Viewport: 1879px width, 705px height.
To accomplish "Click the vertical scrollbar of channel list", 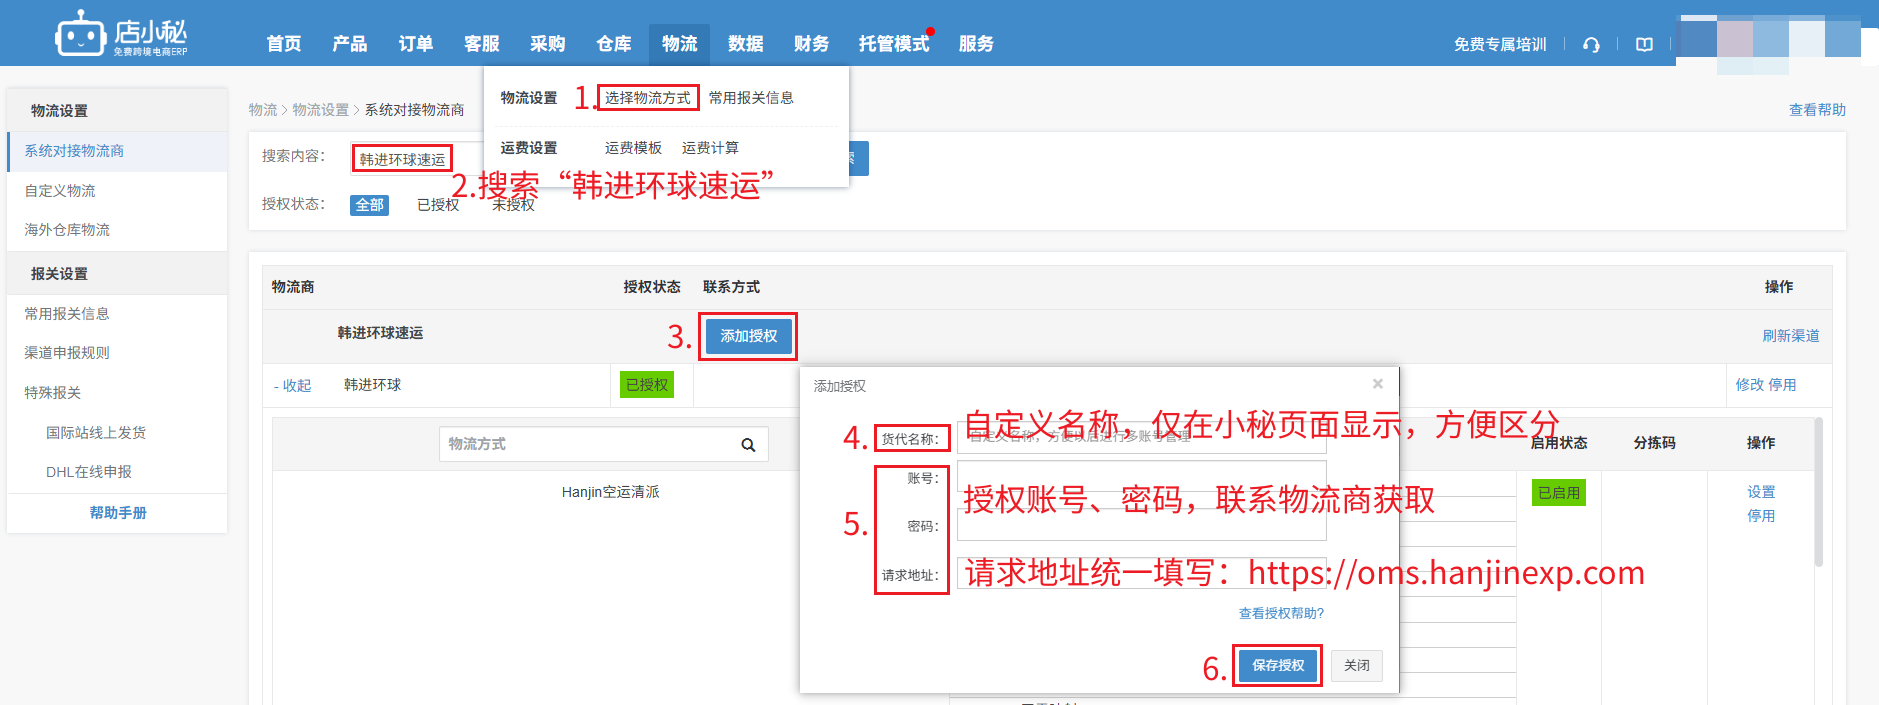I will [x=1818, y=492].
